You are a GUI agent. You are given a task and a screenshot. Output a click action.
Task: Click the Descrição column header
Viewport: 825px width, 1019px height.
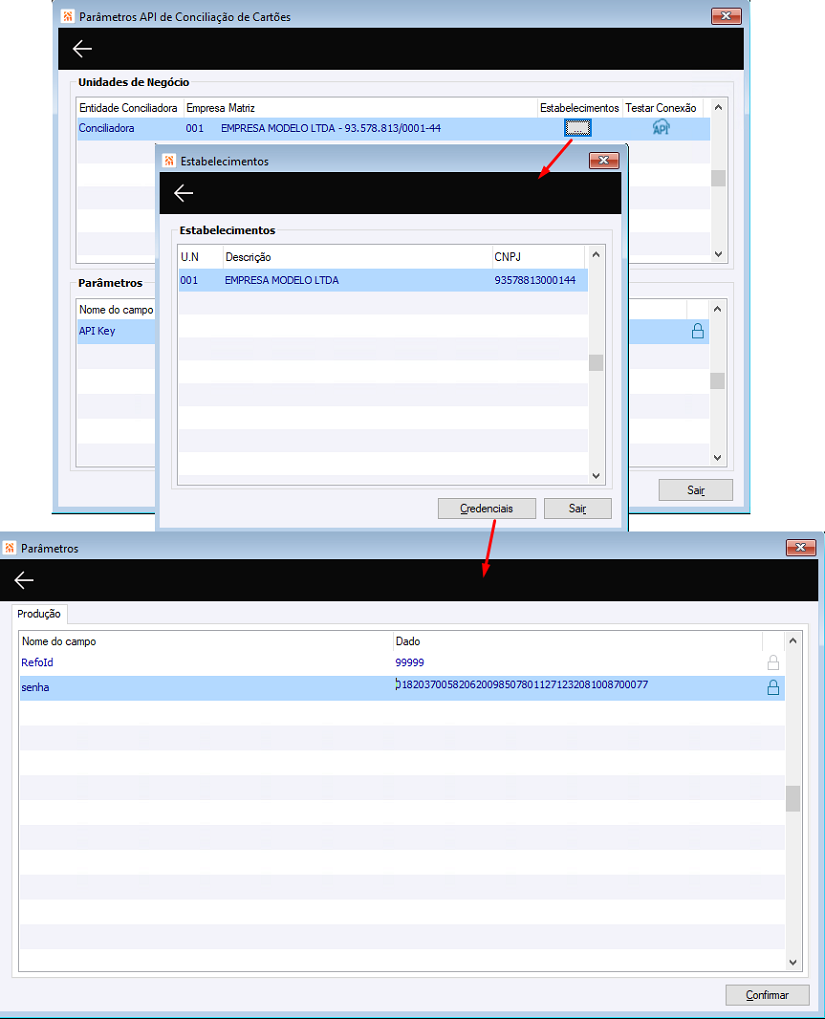(x=248, y=257)
